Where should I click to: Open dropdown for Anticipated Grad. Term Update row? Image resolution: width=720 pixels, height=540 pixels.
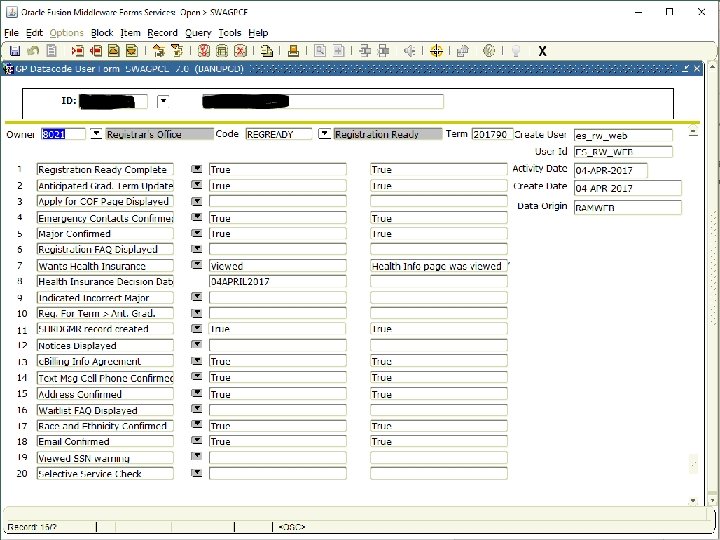tap(197, 185)
